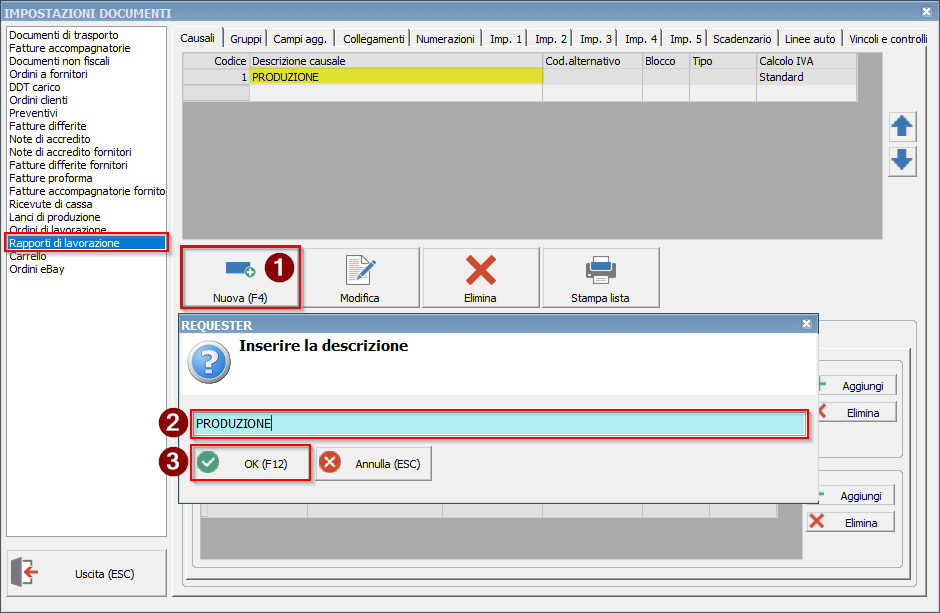Viewport: 940px width, 613px height.
Task: Click the description text field containing PRODUZIONE
Action: point(500,424)
